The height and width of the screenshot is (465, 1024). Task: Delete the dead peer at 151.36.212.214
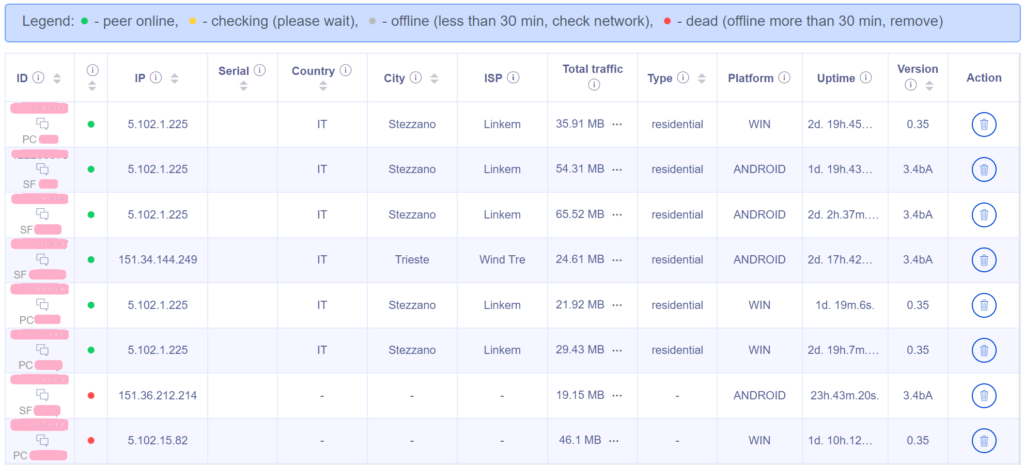983,395
